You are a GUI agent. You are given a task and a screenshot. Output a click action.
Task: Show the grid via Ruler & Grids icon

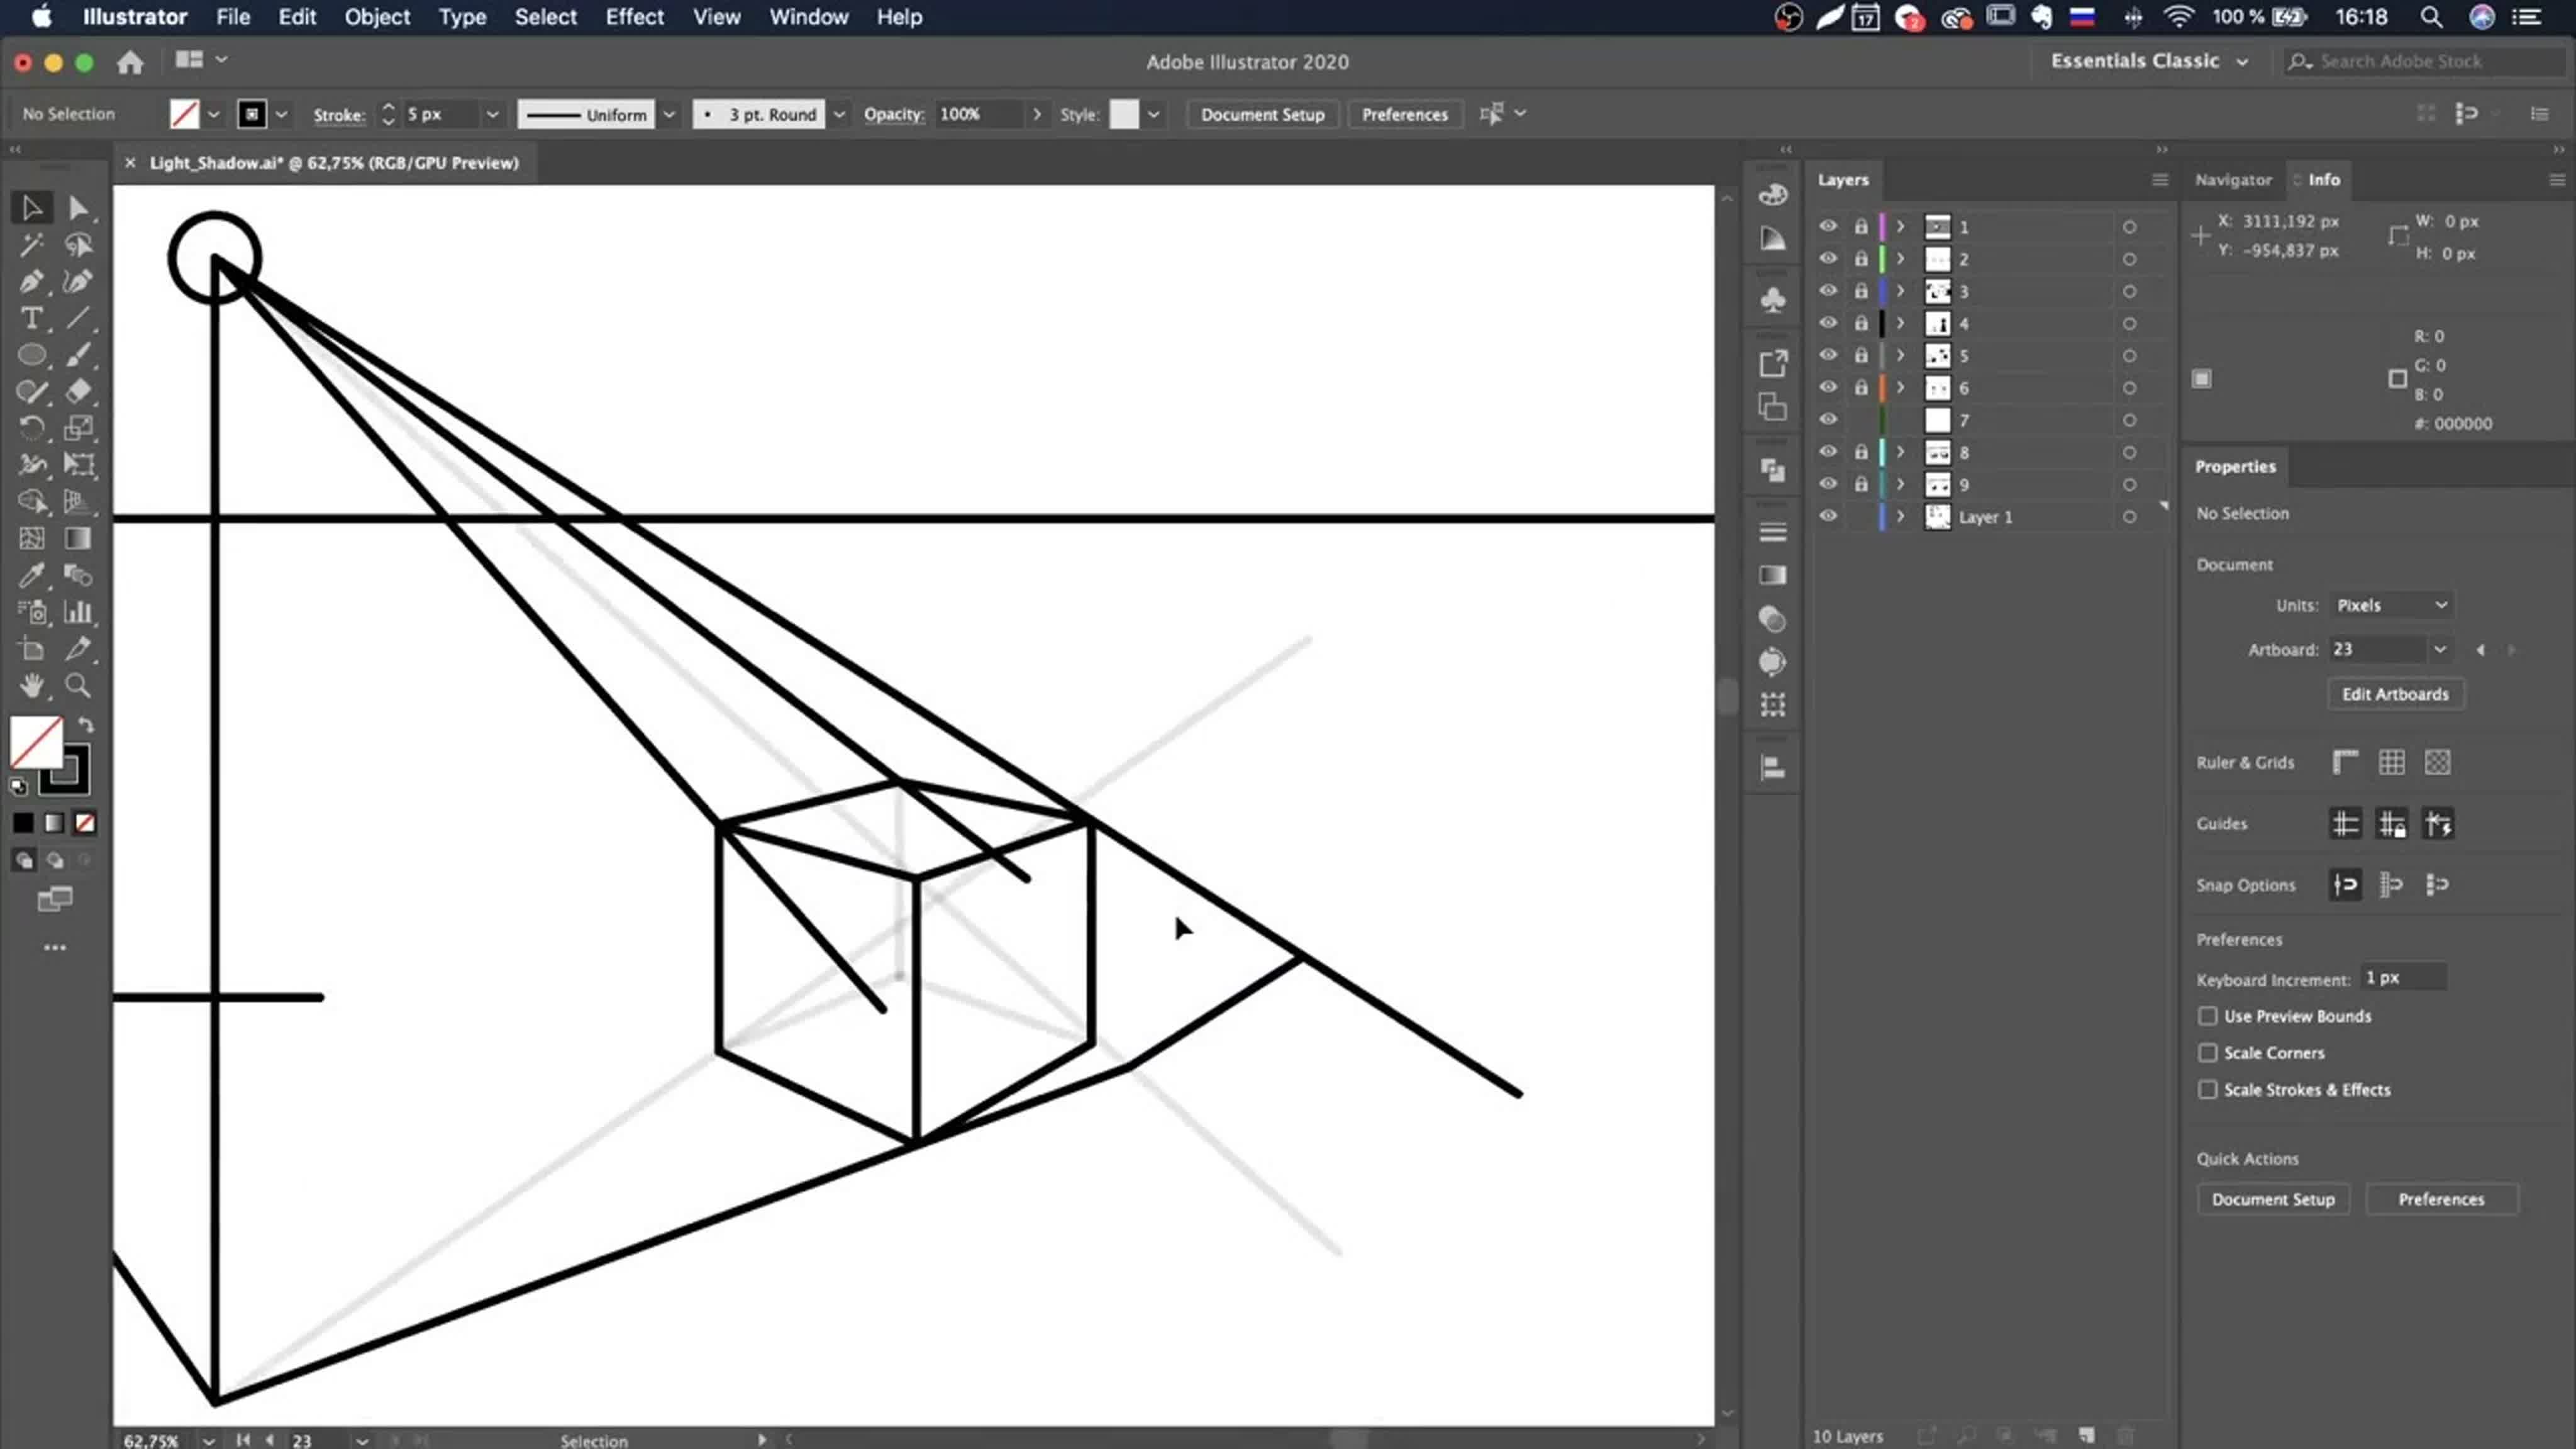(2391, 763)
